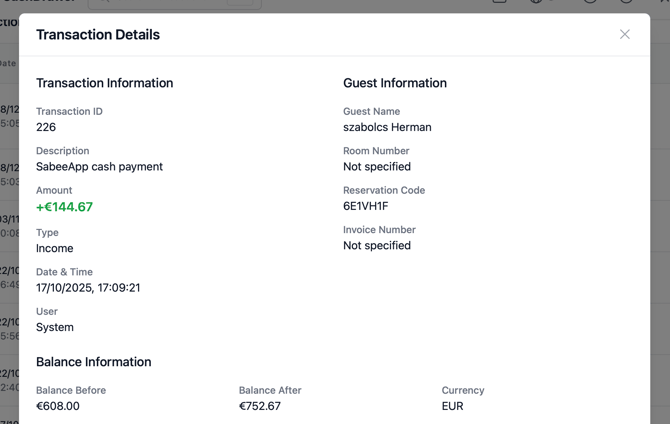Click the Guest Information heading

pyautogui.click(x=395, y=83)
